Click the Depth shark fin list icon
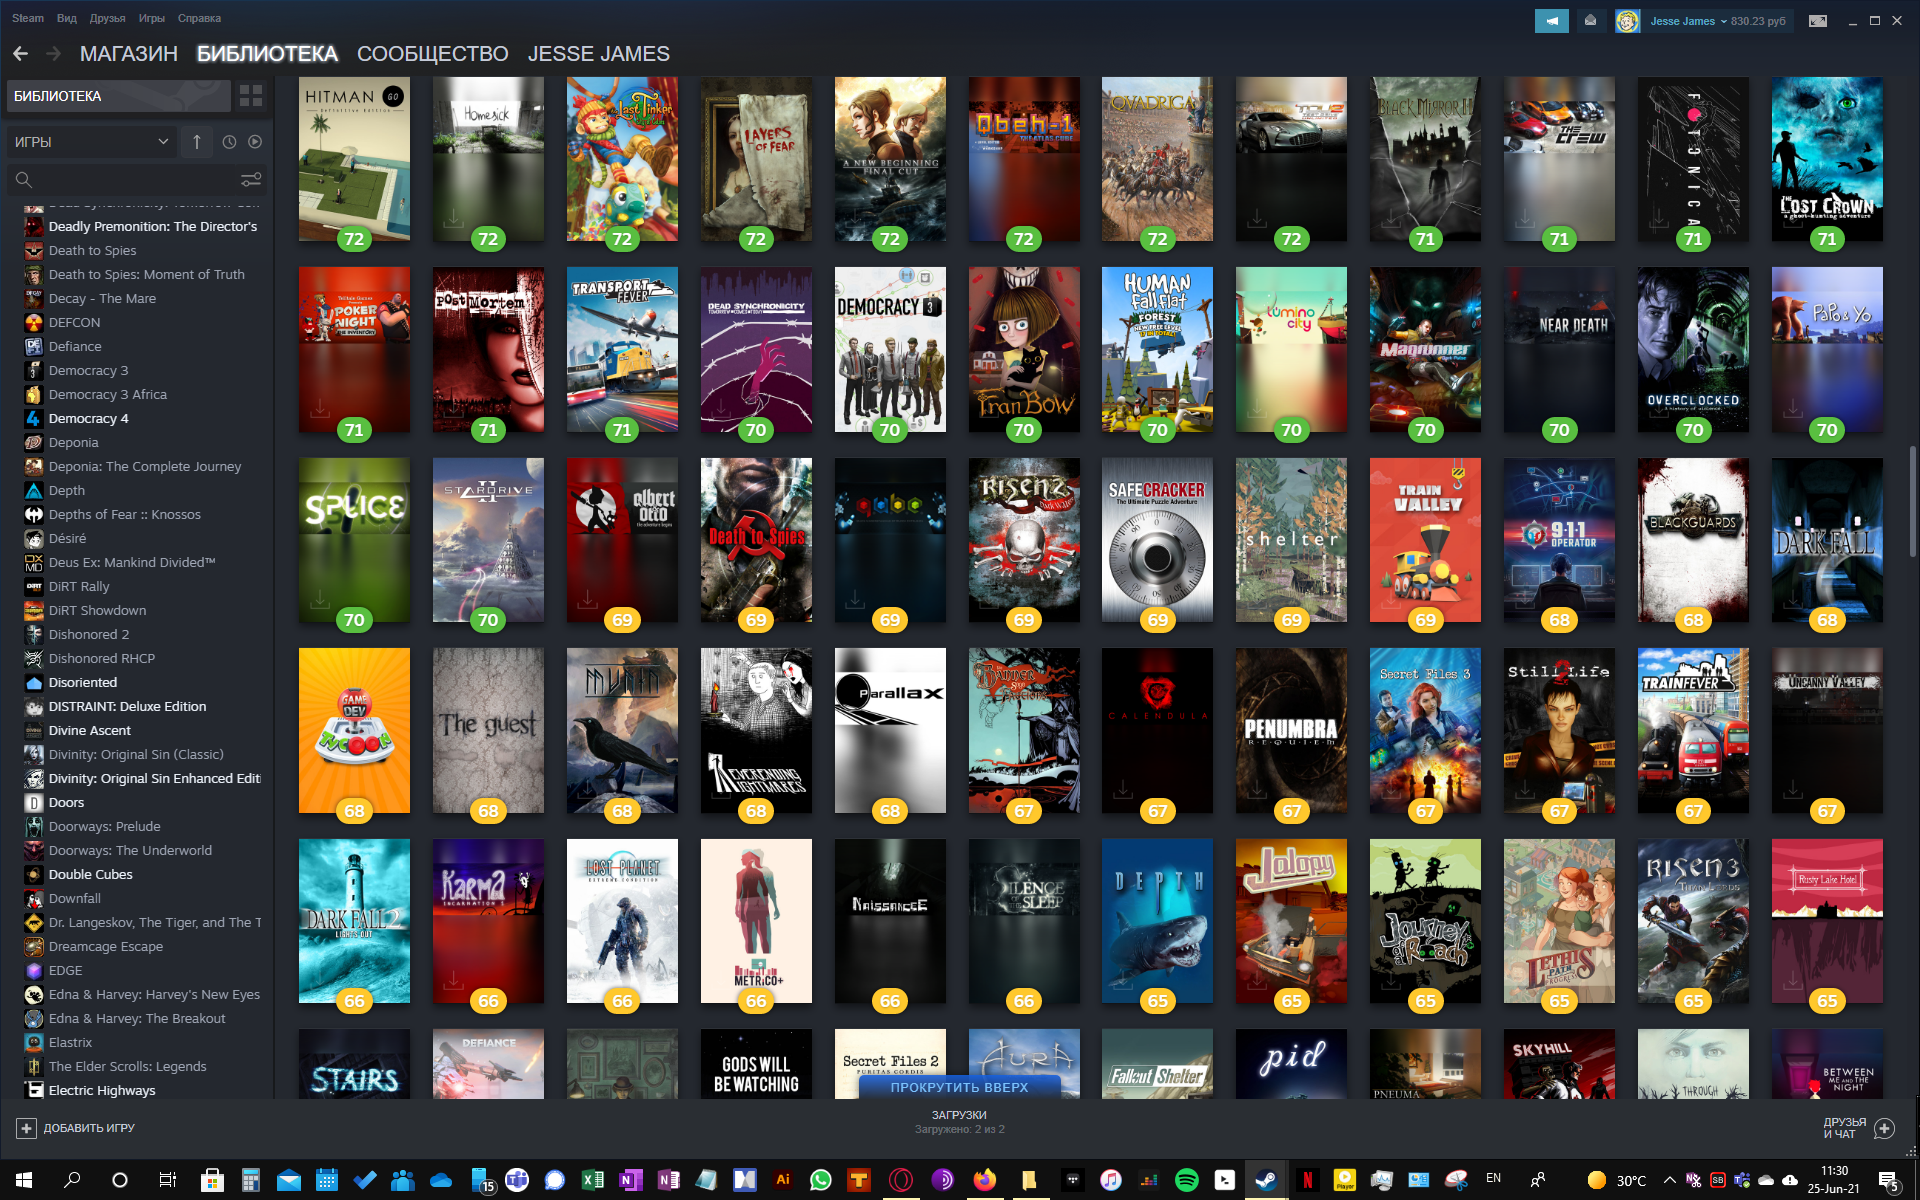 (34, 491)
